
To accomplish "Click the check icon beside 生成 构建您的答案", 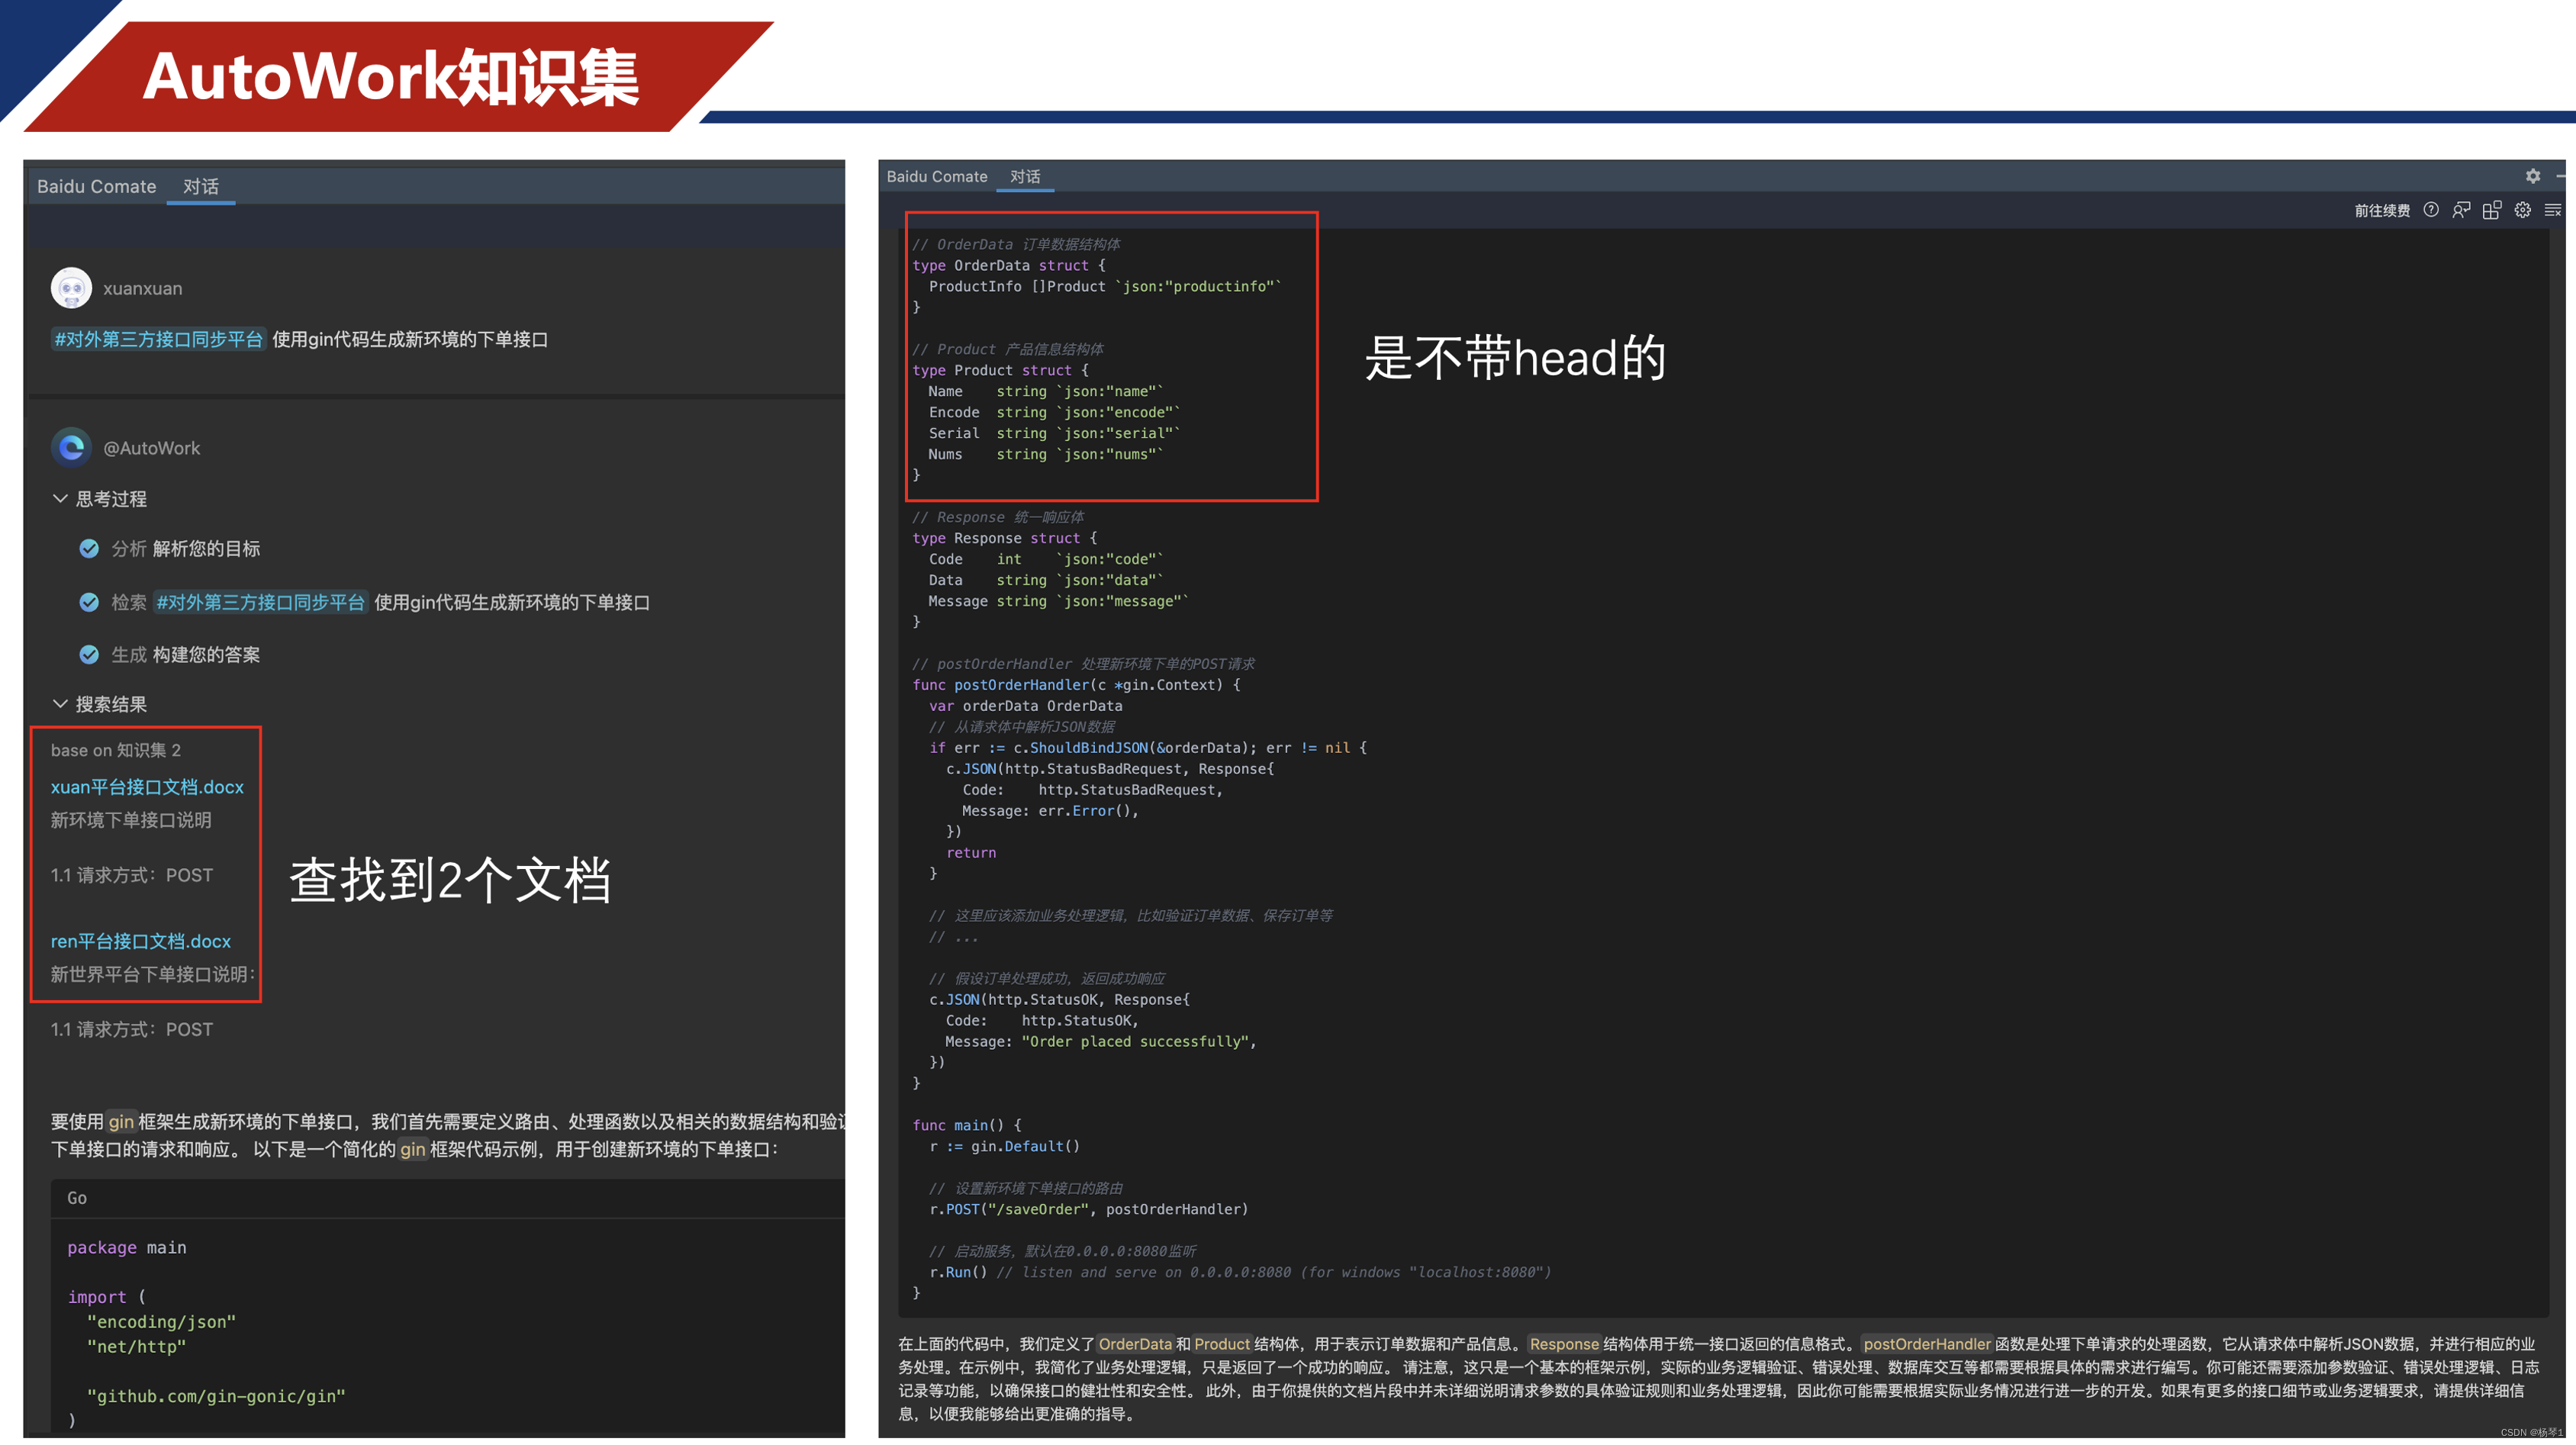I will coord(89,654).
